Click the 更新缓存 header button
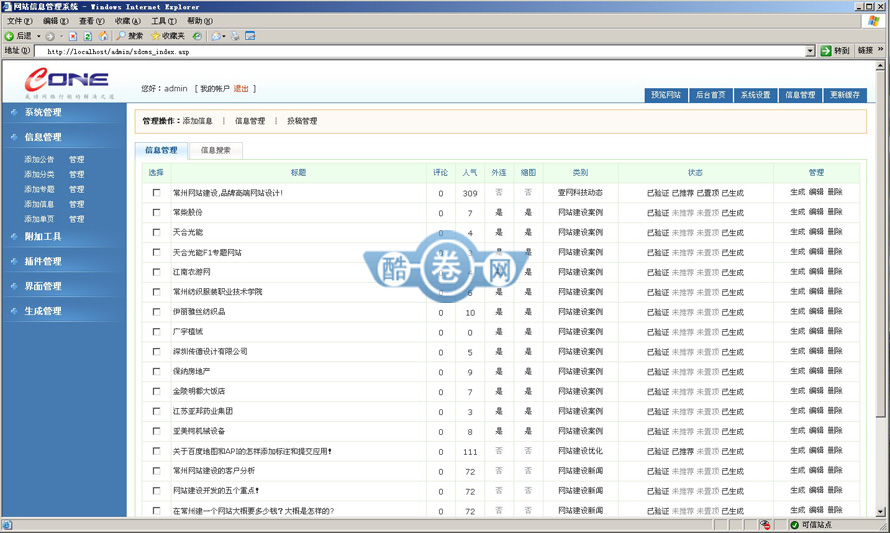 click(x=845, y=95)
